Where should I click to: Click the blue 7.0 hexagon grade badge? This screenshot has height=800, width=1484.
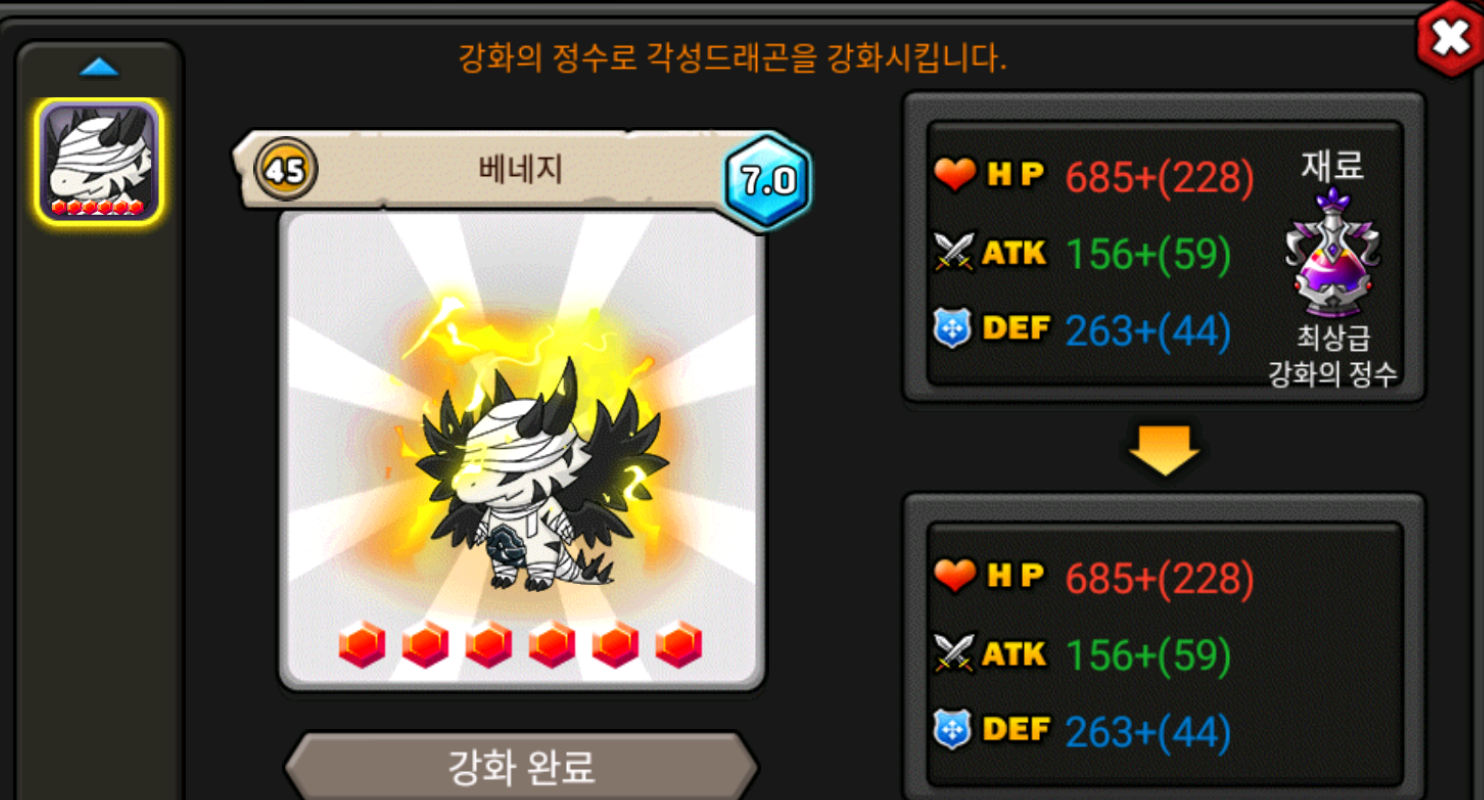point(768,181)
